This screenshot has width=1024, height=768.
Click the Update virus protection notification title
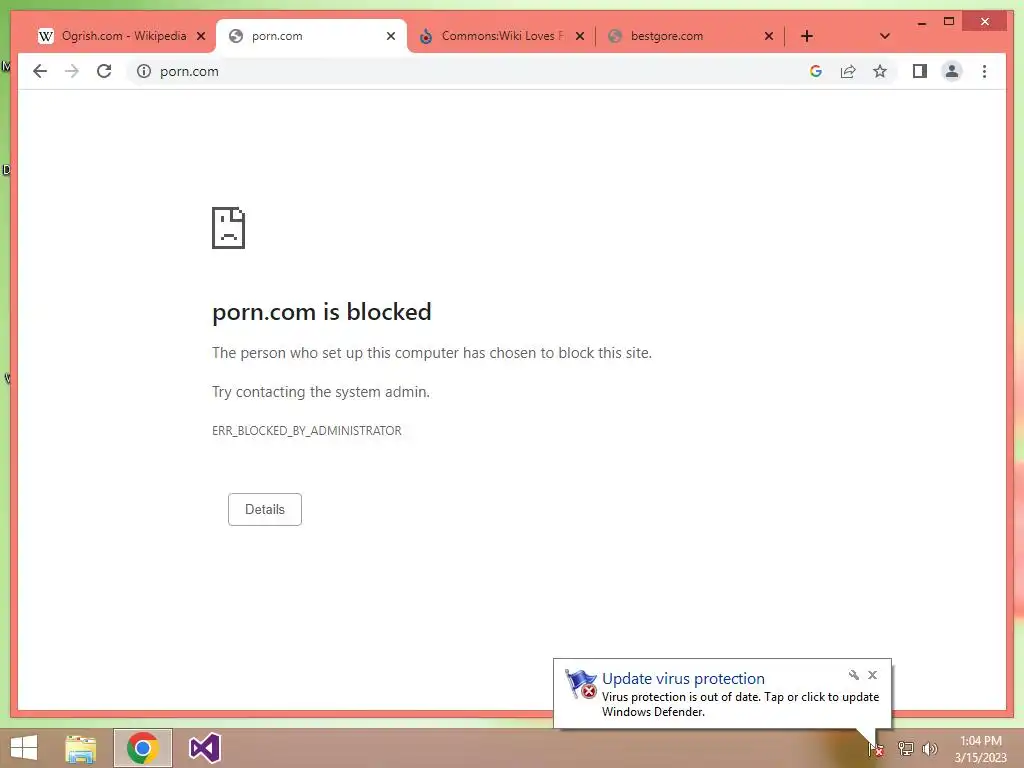683,679
